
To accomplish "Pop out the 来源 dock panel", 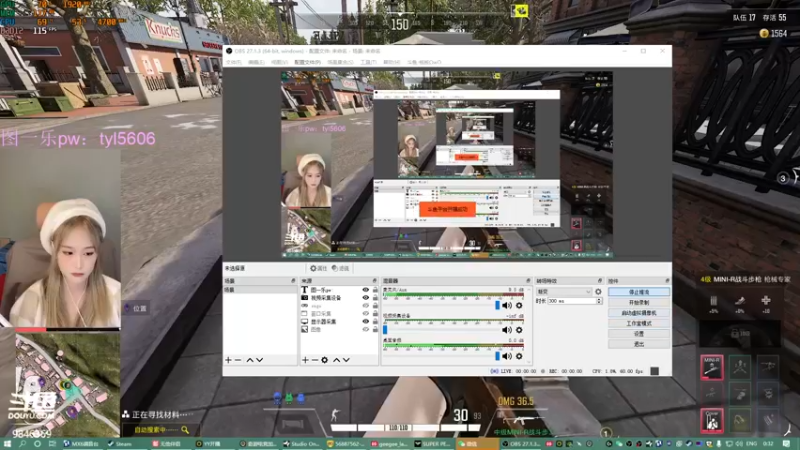I will pos(374,281).
